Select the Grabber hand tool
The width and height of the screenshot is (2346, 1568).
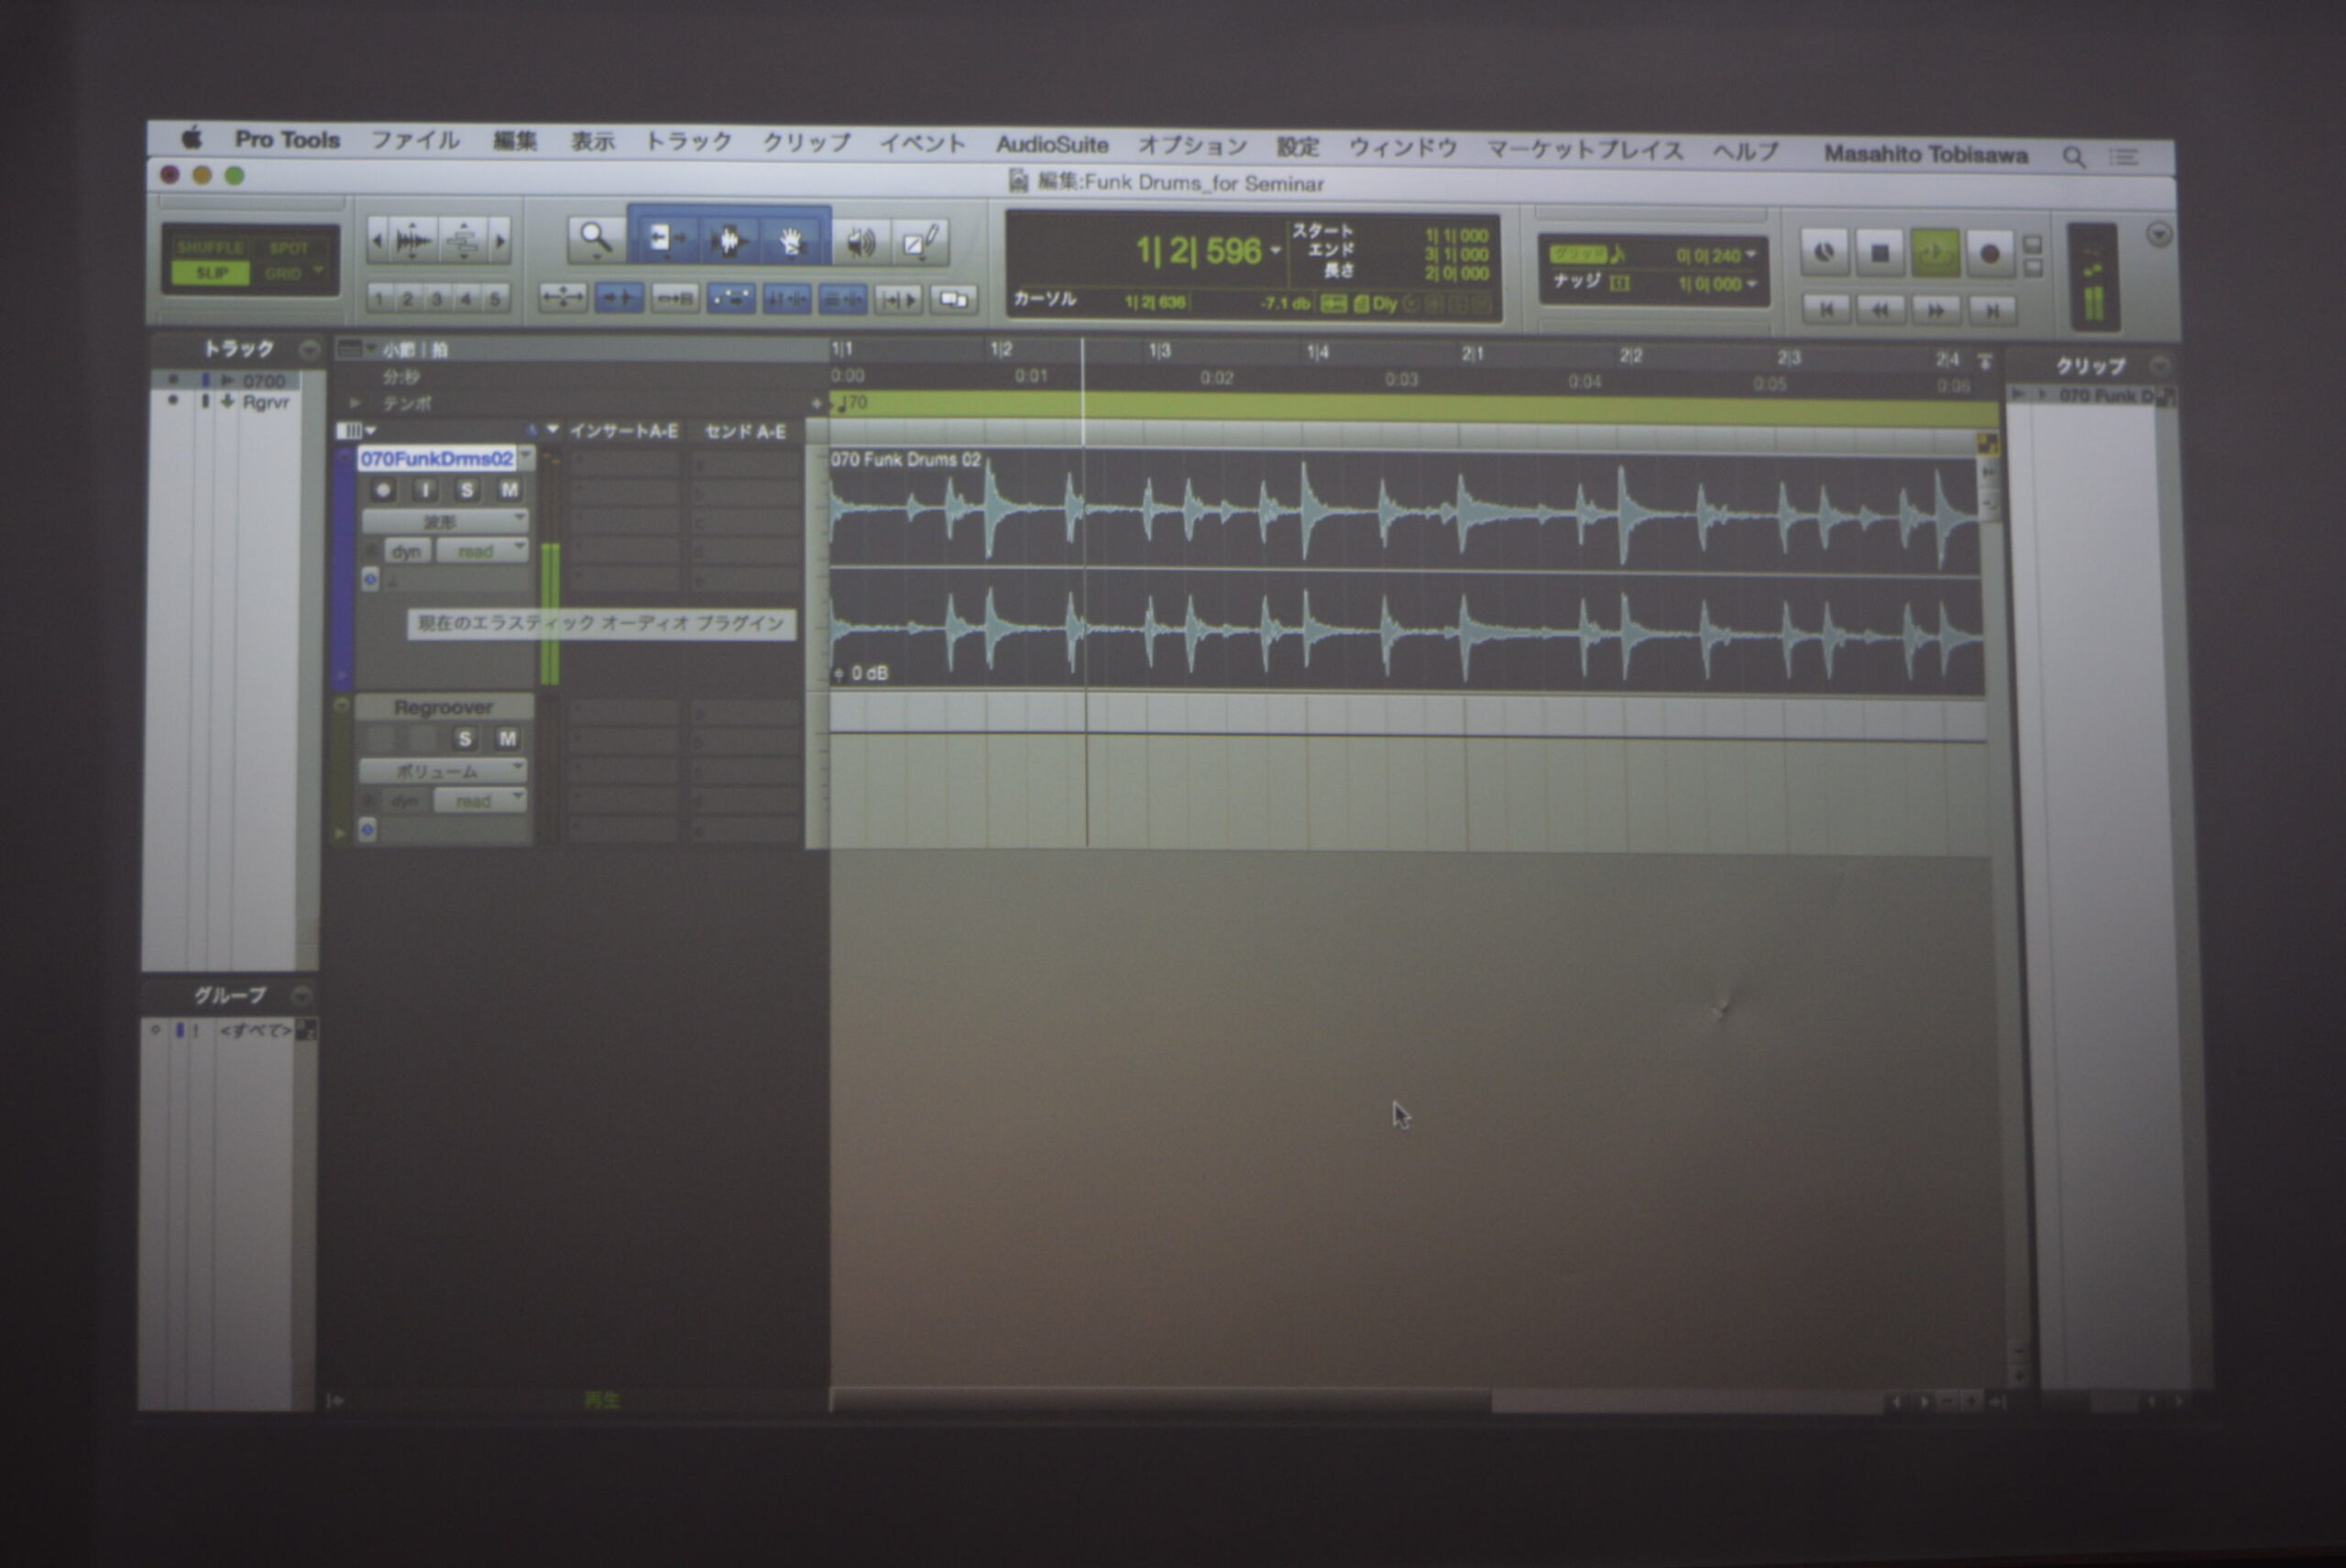tap(792, 241)
